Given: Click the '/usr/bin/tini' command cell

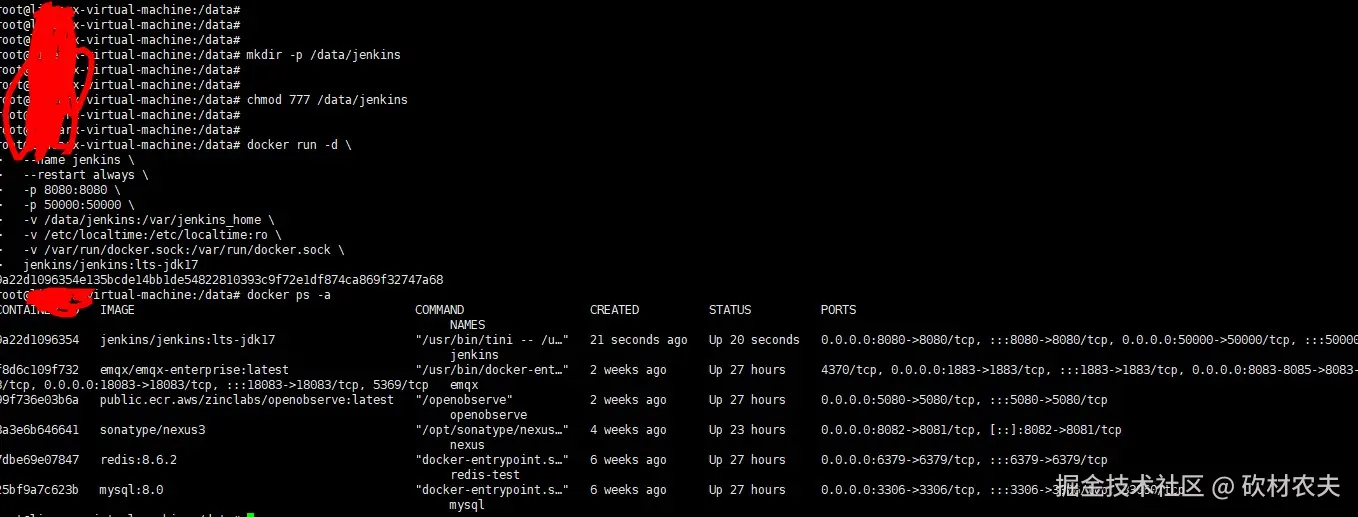Looking at the screenshot, I should coord(492,340).
